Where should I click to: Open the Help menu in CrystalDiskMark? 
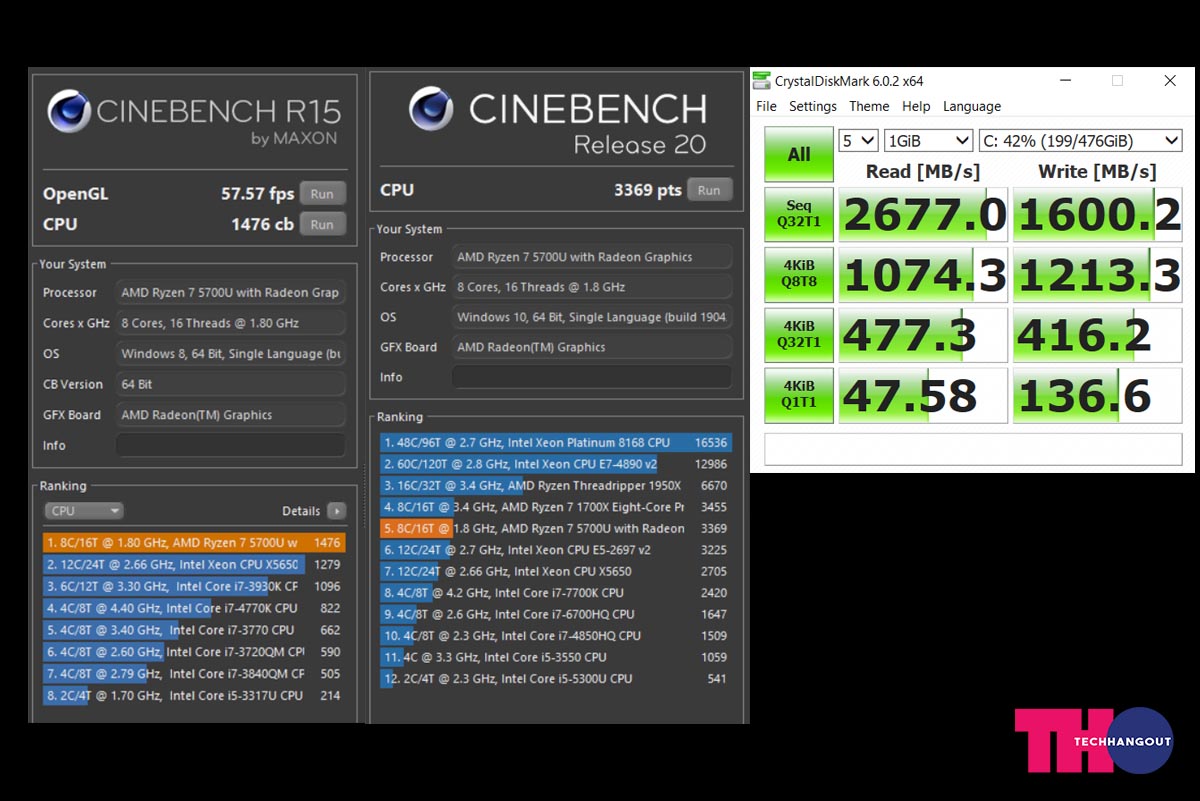[x=916, y=106]
